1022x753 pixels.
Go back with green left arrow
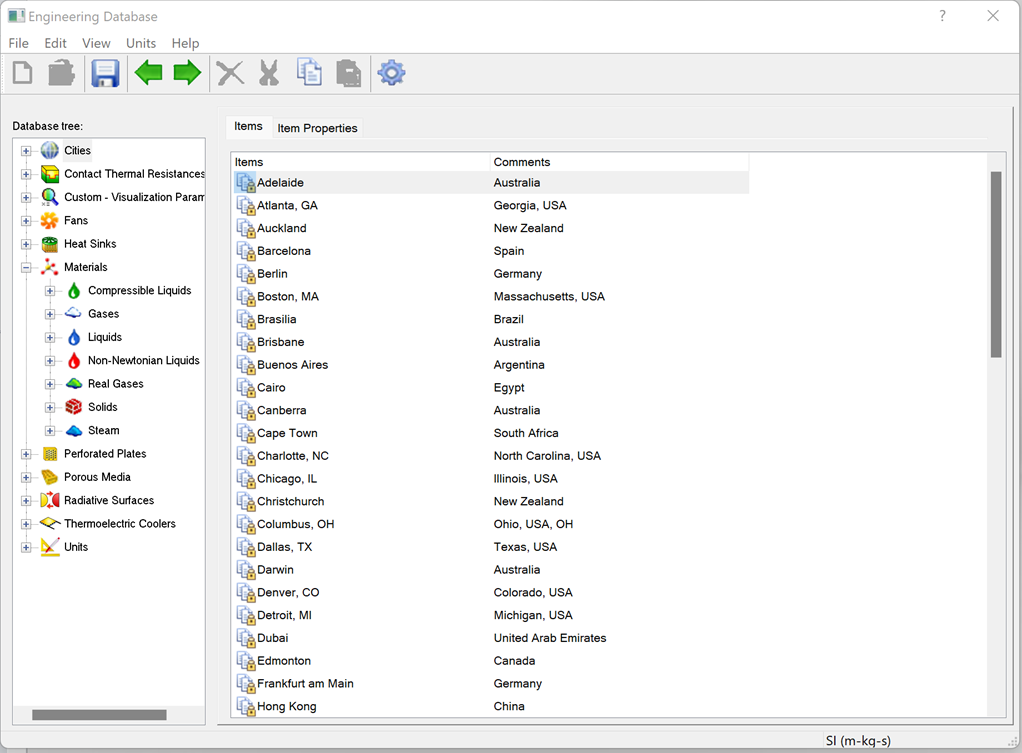point(149,72)
